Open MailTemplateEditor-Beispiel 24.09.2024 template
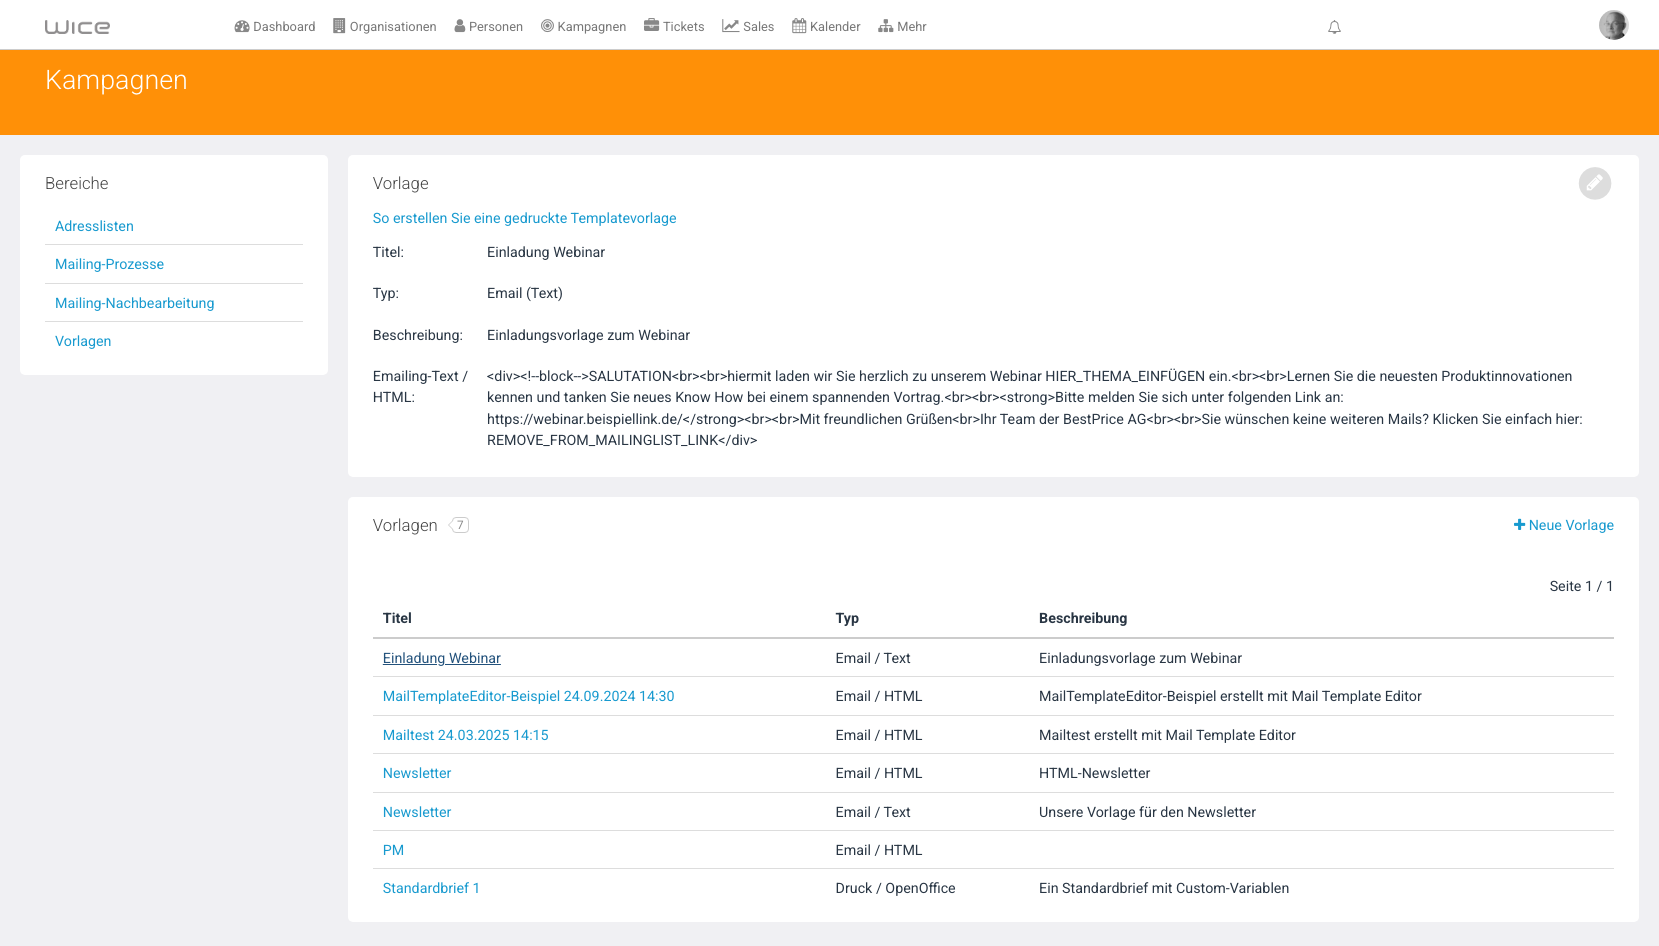This screenshot has height=946, width=1659. point(528,696)
